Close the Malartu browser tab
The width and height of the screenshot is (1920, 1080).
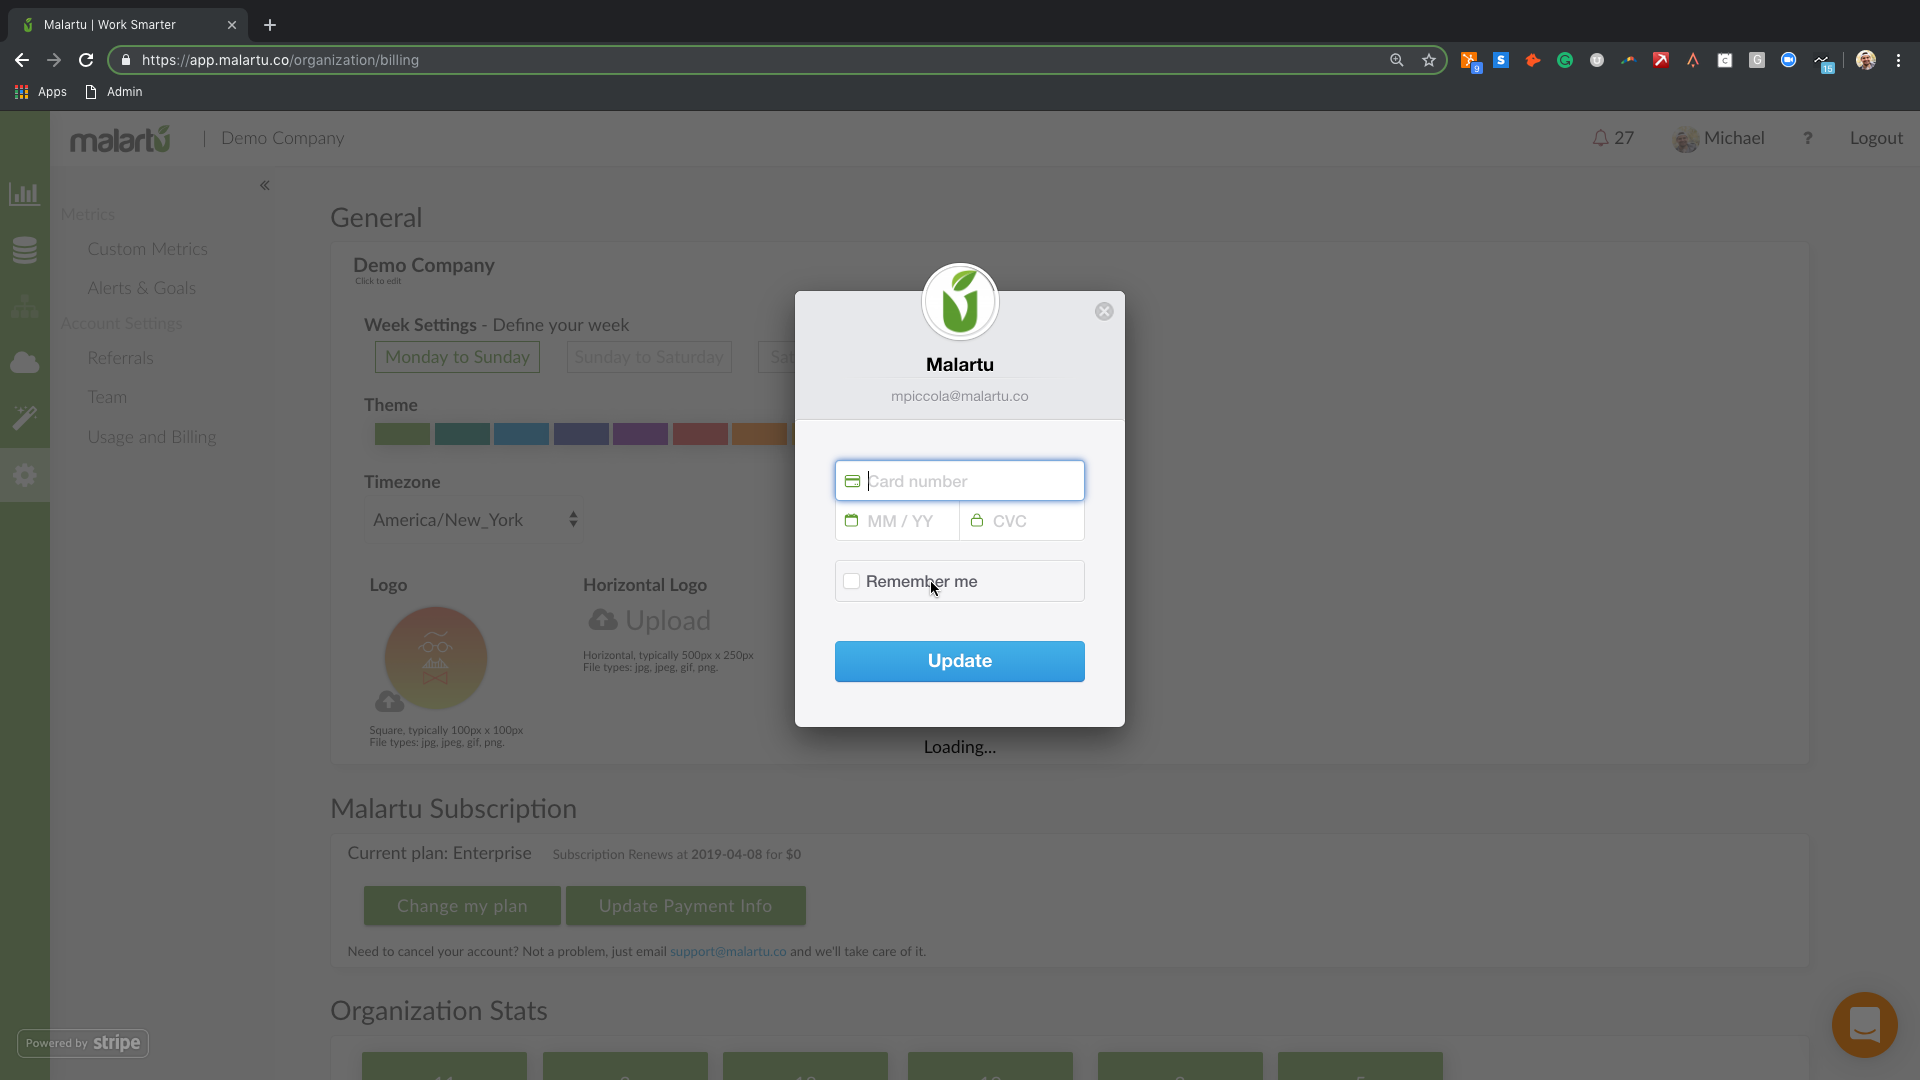[232, 25]
